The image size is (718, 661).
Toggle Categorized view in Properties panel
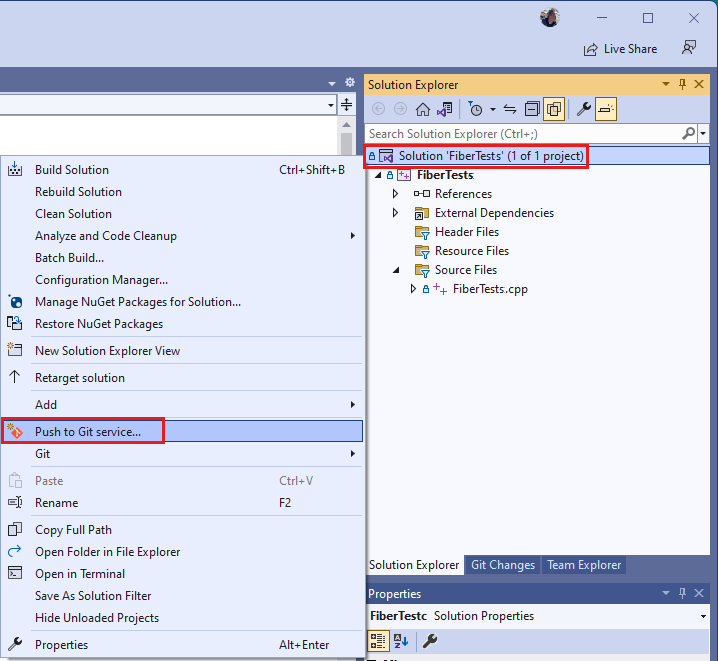[x=378, y=641]
